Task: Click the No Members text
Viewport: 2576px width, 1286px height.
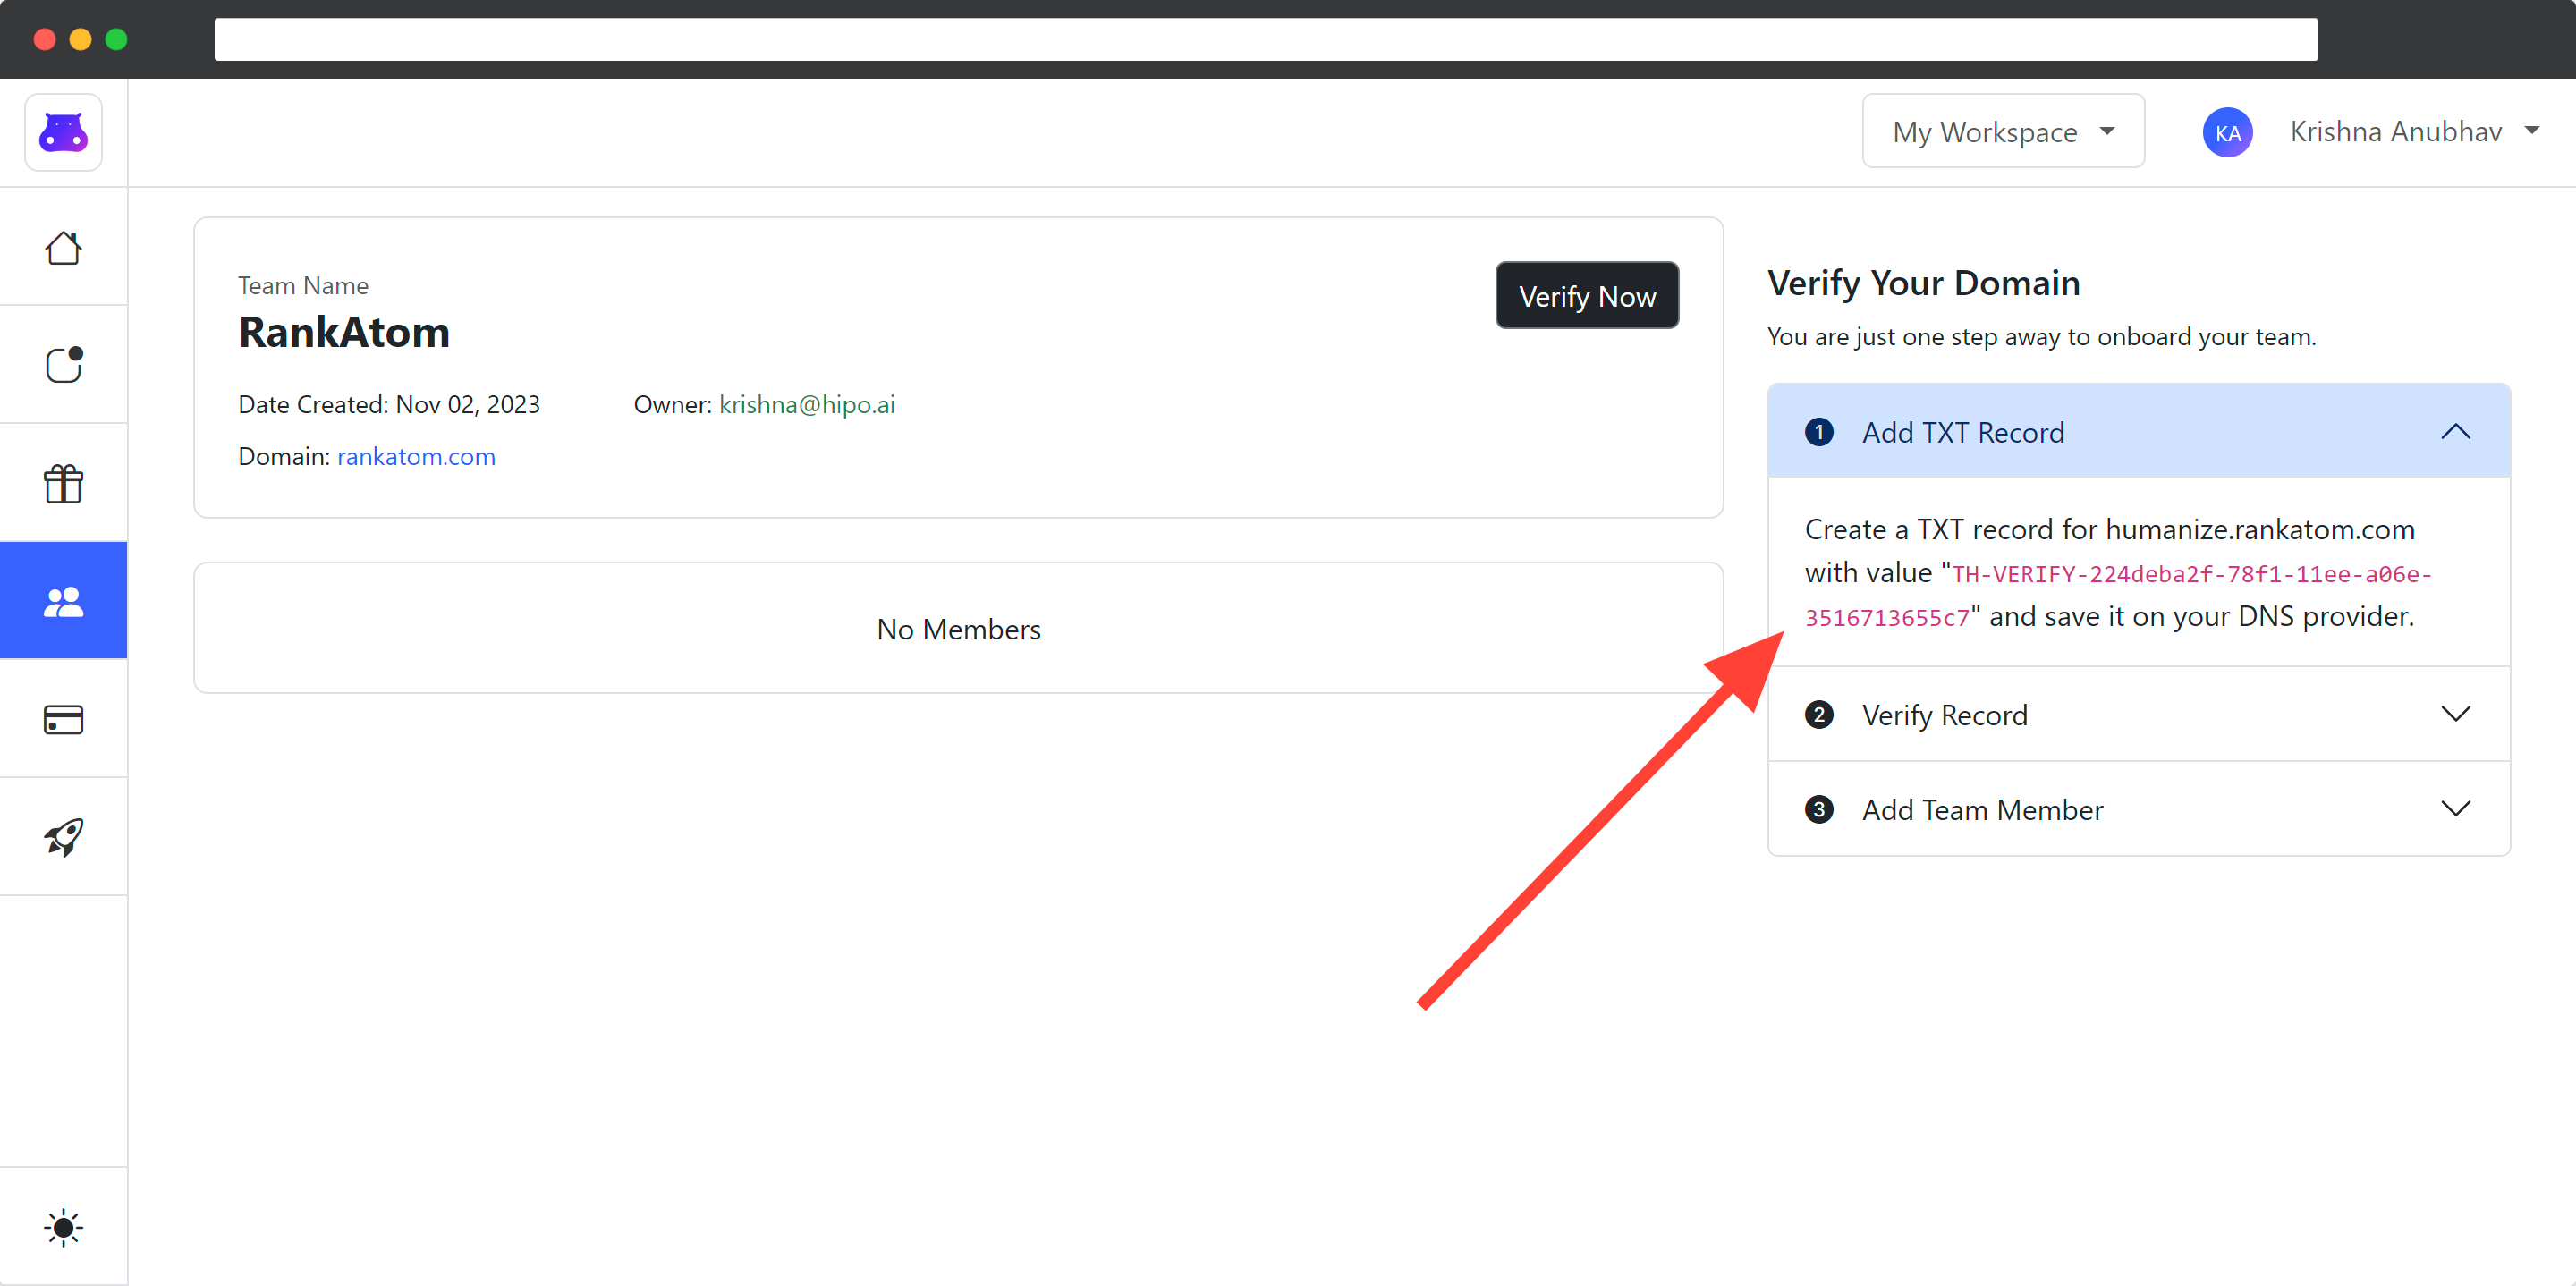Action: click(958, 629)
